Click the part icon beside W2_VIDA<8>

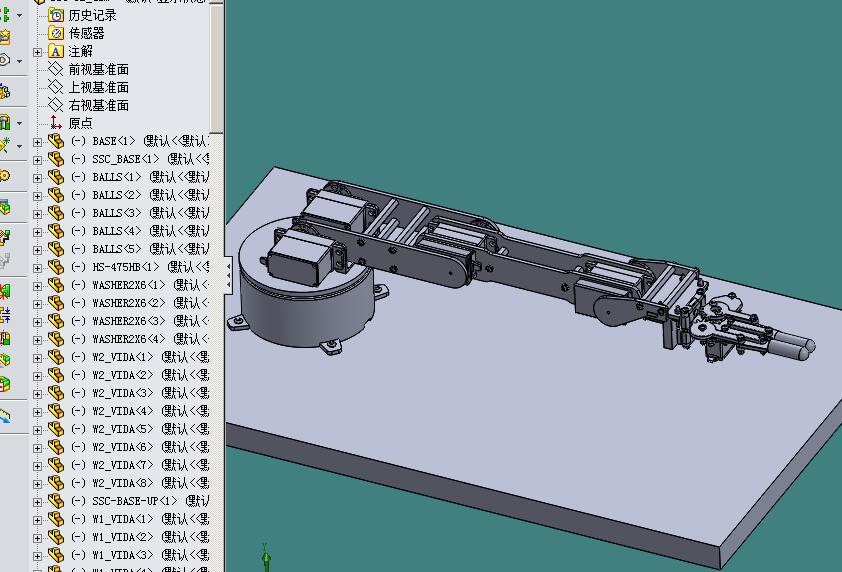click(56, 483)
